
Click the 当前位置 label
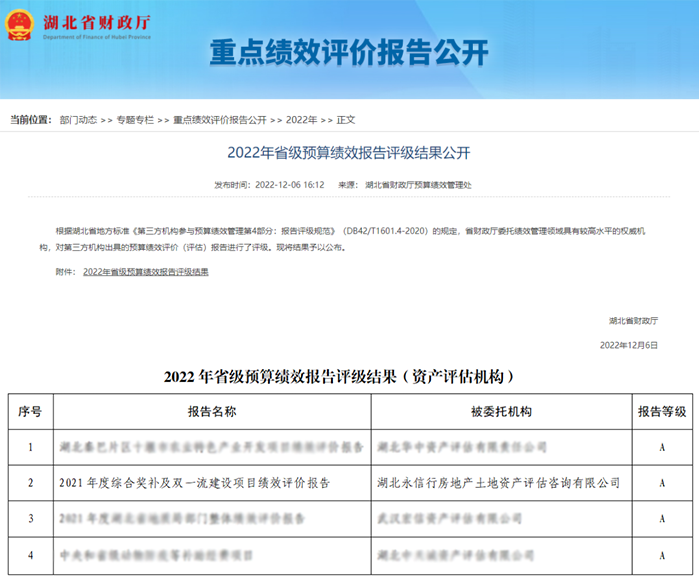click(x=31, y=120)
